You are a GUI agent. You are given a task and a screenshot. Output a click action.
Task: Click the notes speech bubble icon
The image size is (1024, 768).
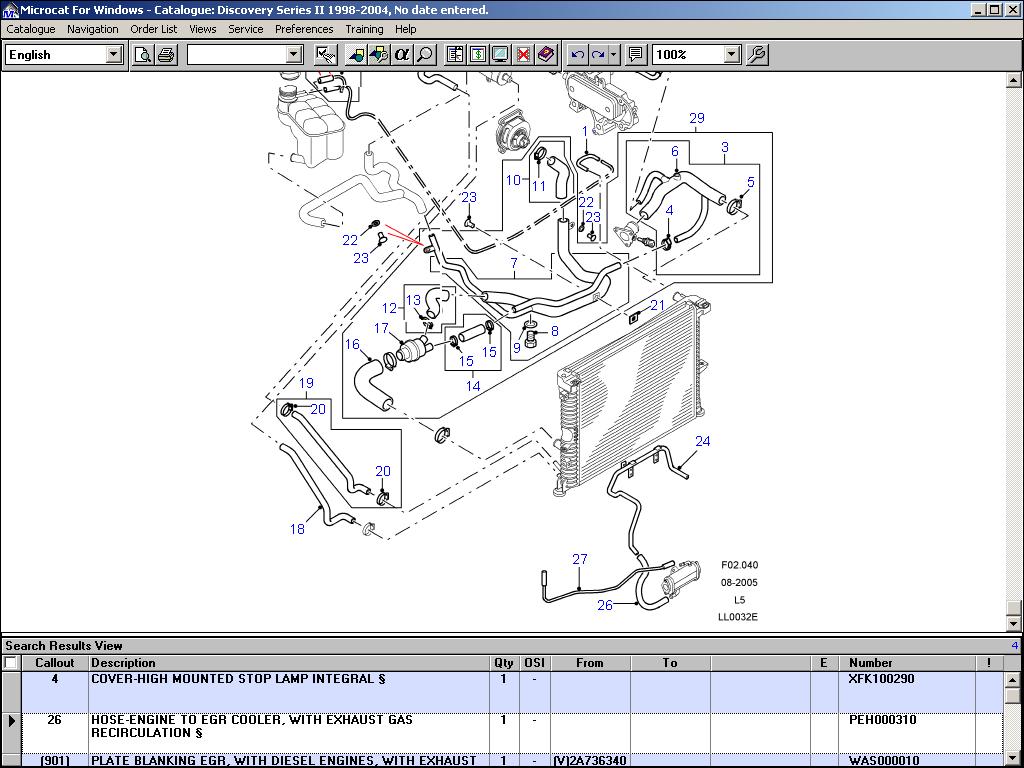[635, 54]
